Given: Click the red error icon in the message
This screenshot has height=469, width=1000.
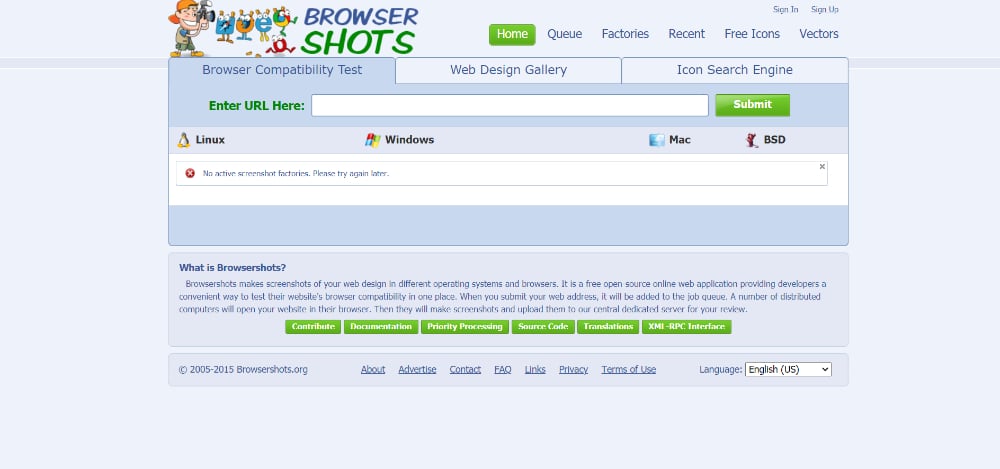Looking at the screenshot, I should [x=190, y=173].
